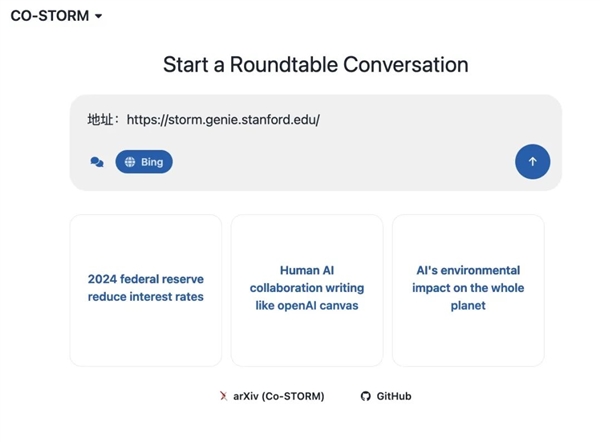Click the arXiv logo icon
The image size is (600, 442).
pyautogui.click(x=223, y=396)
